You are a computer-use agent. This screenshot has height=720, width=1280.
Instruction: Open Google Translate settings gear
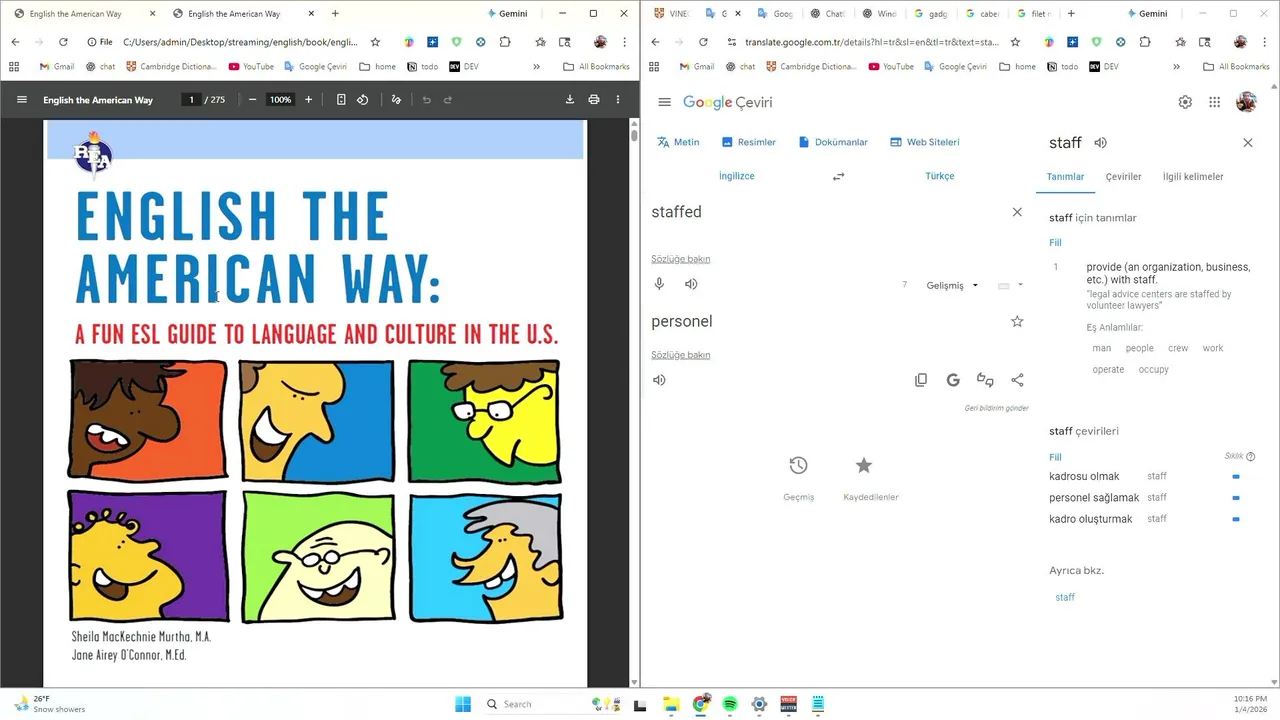tap(1185, 102)
